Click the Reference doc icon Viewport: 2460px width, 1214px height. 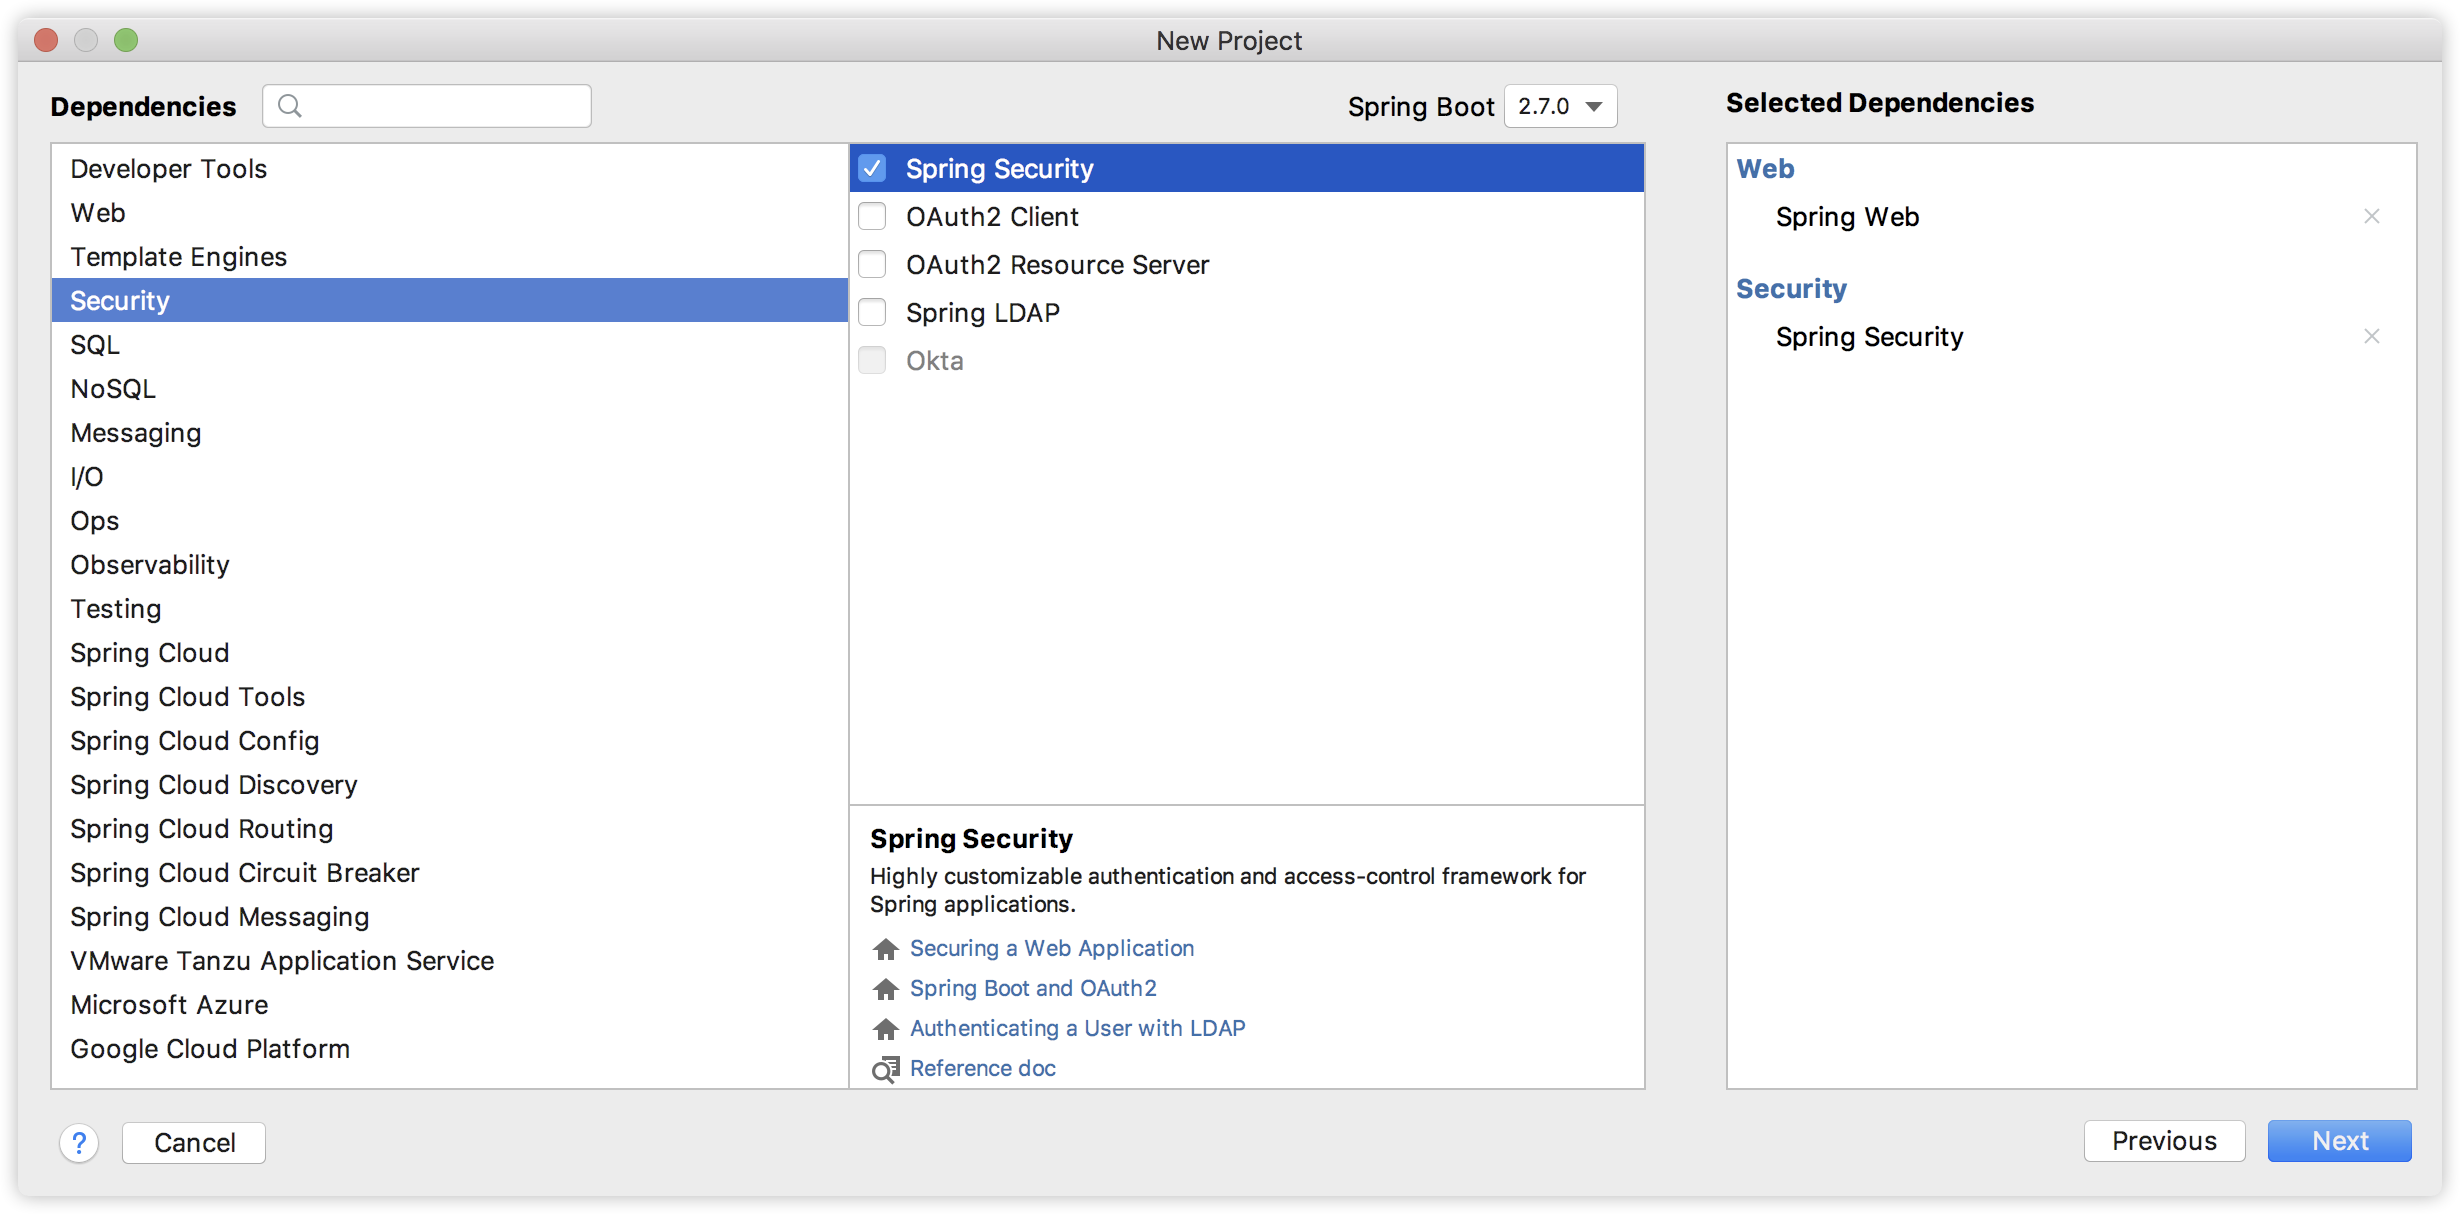coord(886,1070)
